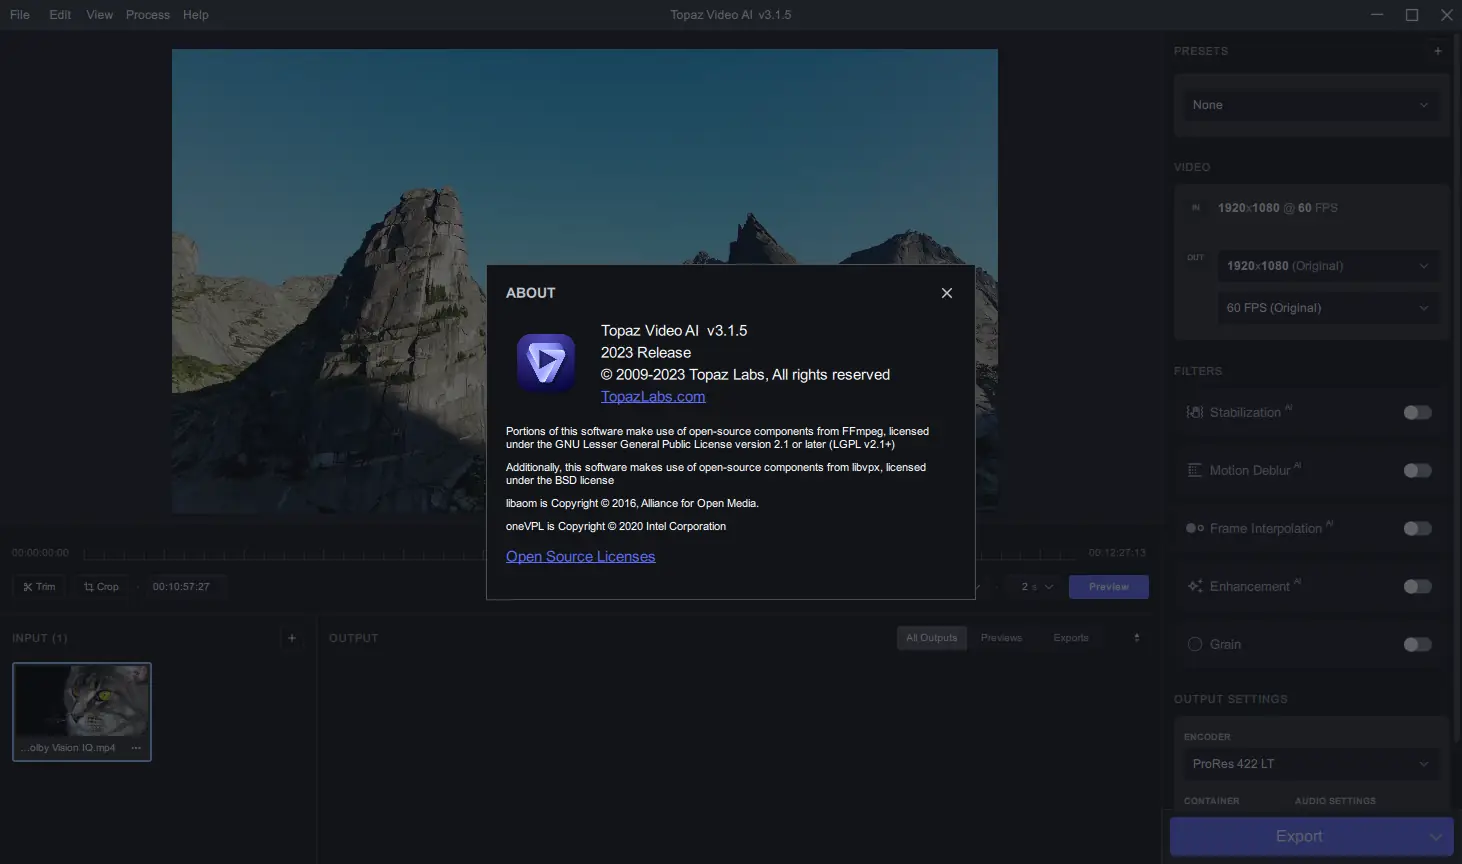The width and height of the screenshot is (1462, 864).
Task: Click the Export button
Action: pos(1299,837)
